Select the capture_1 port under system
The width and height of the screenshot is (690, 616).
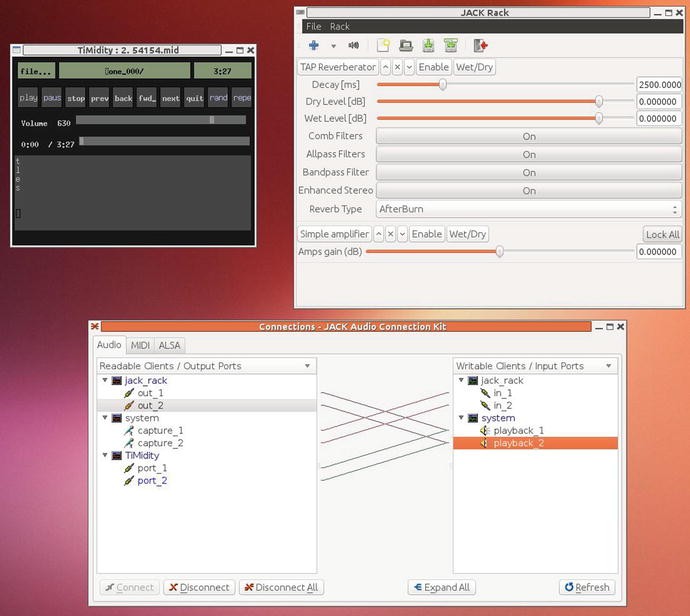click(x=160, y=430)
